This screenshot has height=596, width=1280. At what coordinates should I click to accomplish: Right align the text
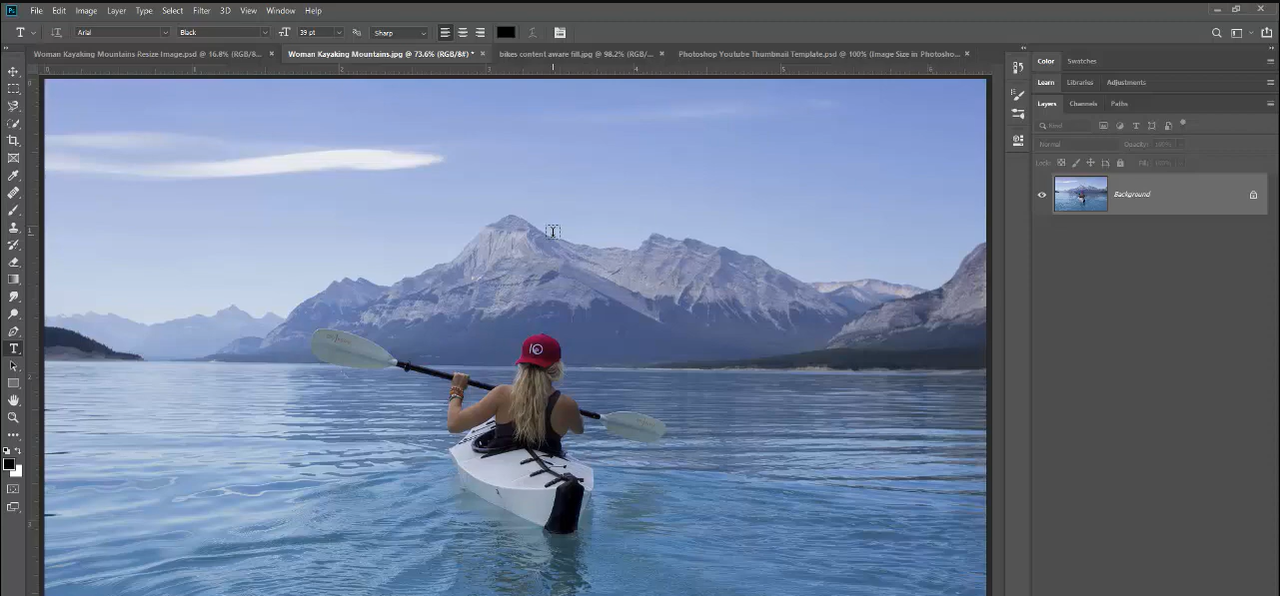[480, 33]
